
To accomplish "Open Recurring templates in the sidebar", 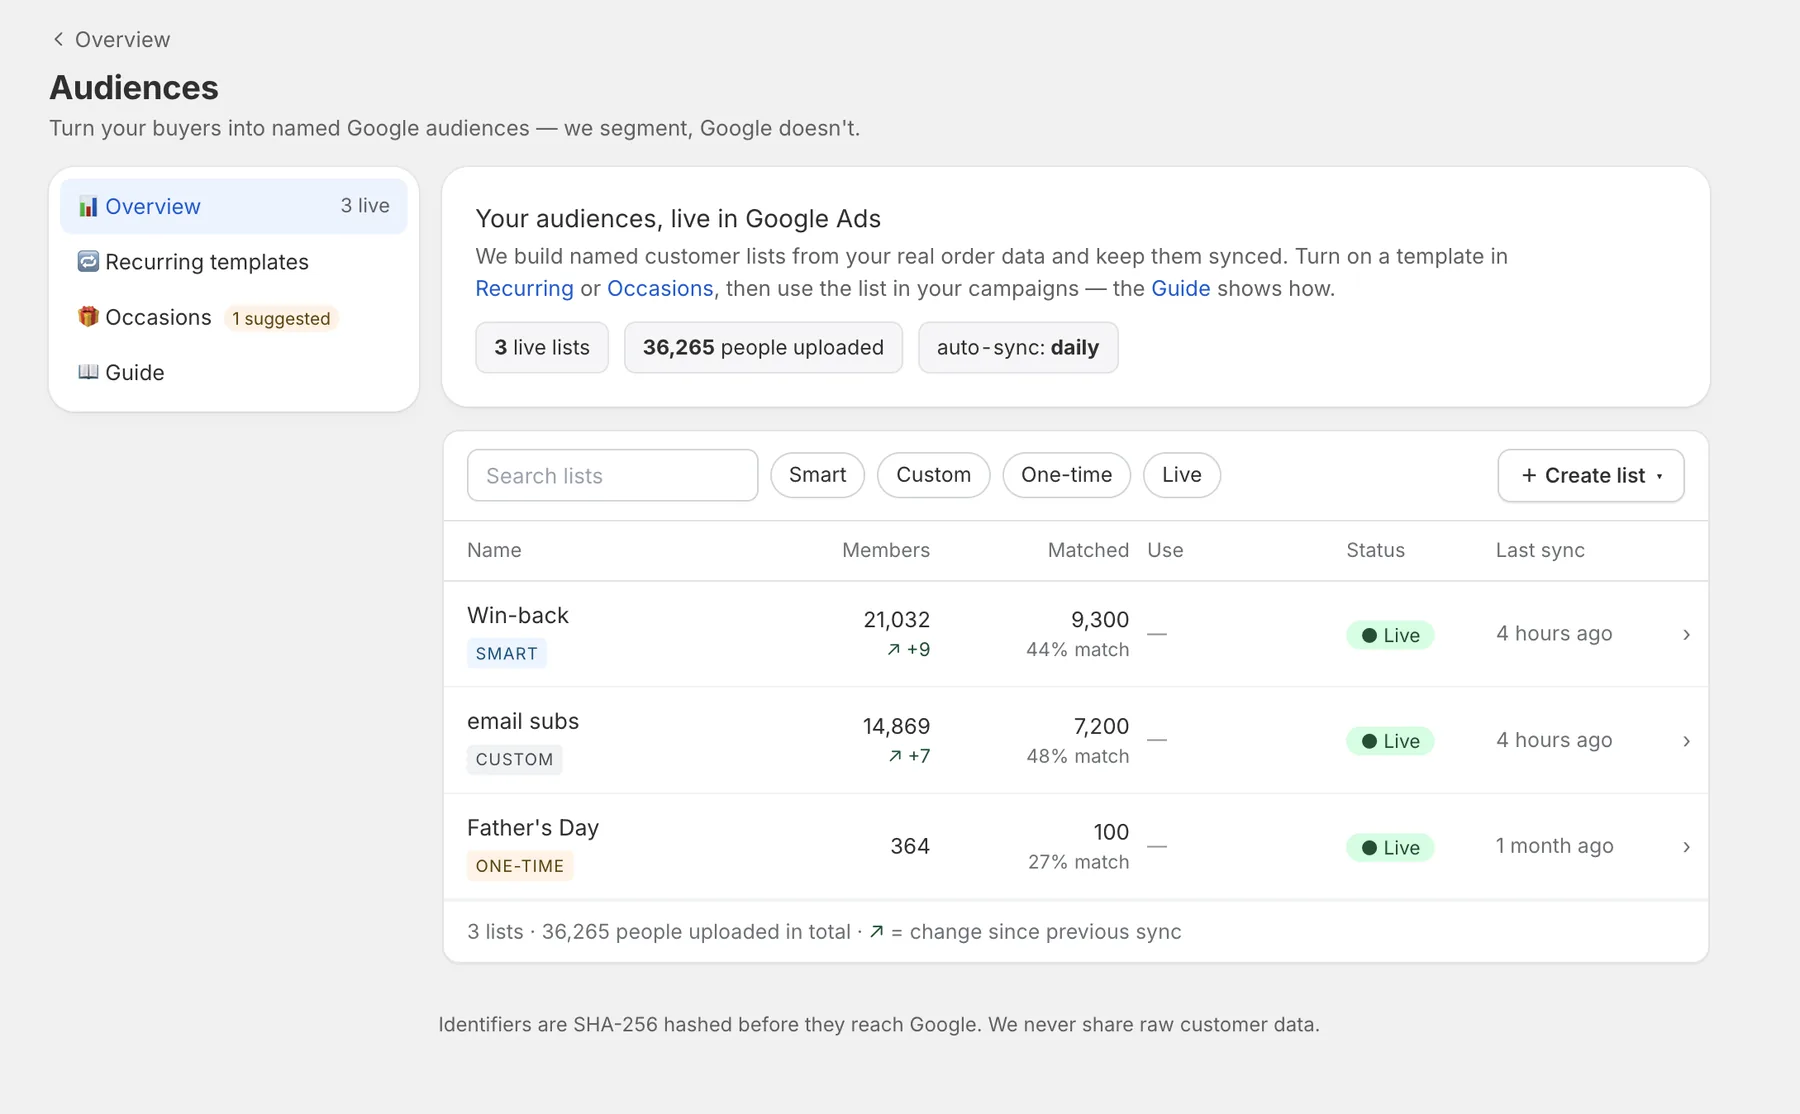I will point(234,262).
